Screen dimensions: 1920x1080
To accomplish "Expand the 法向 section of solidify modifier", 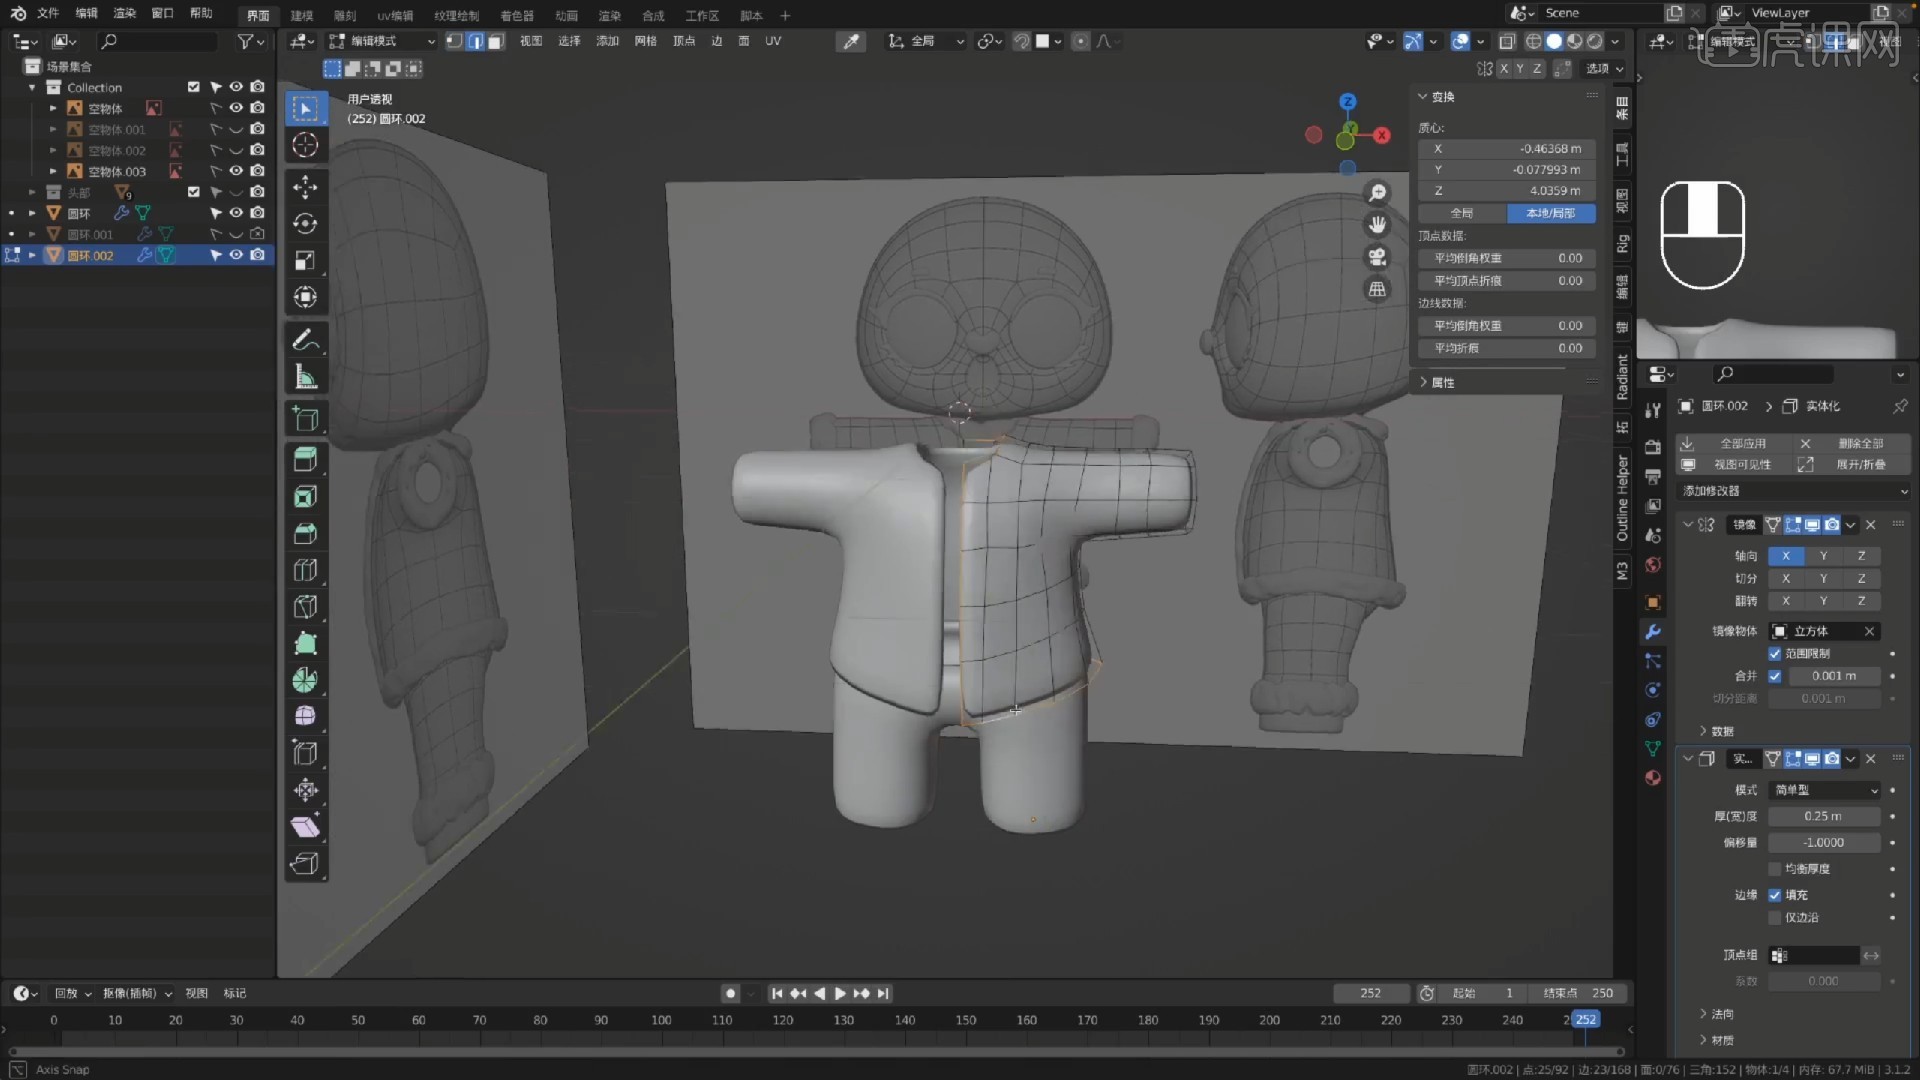I will [1702, 1014].
